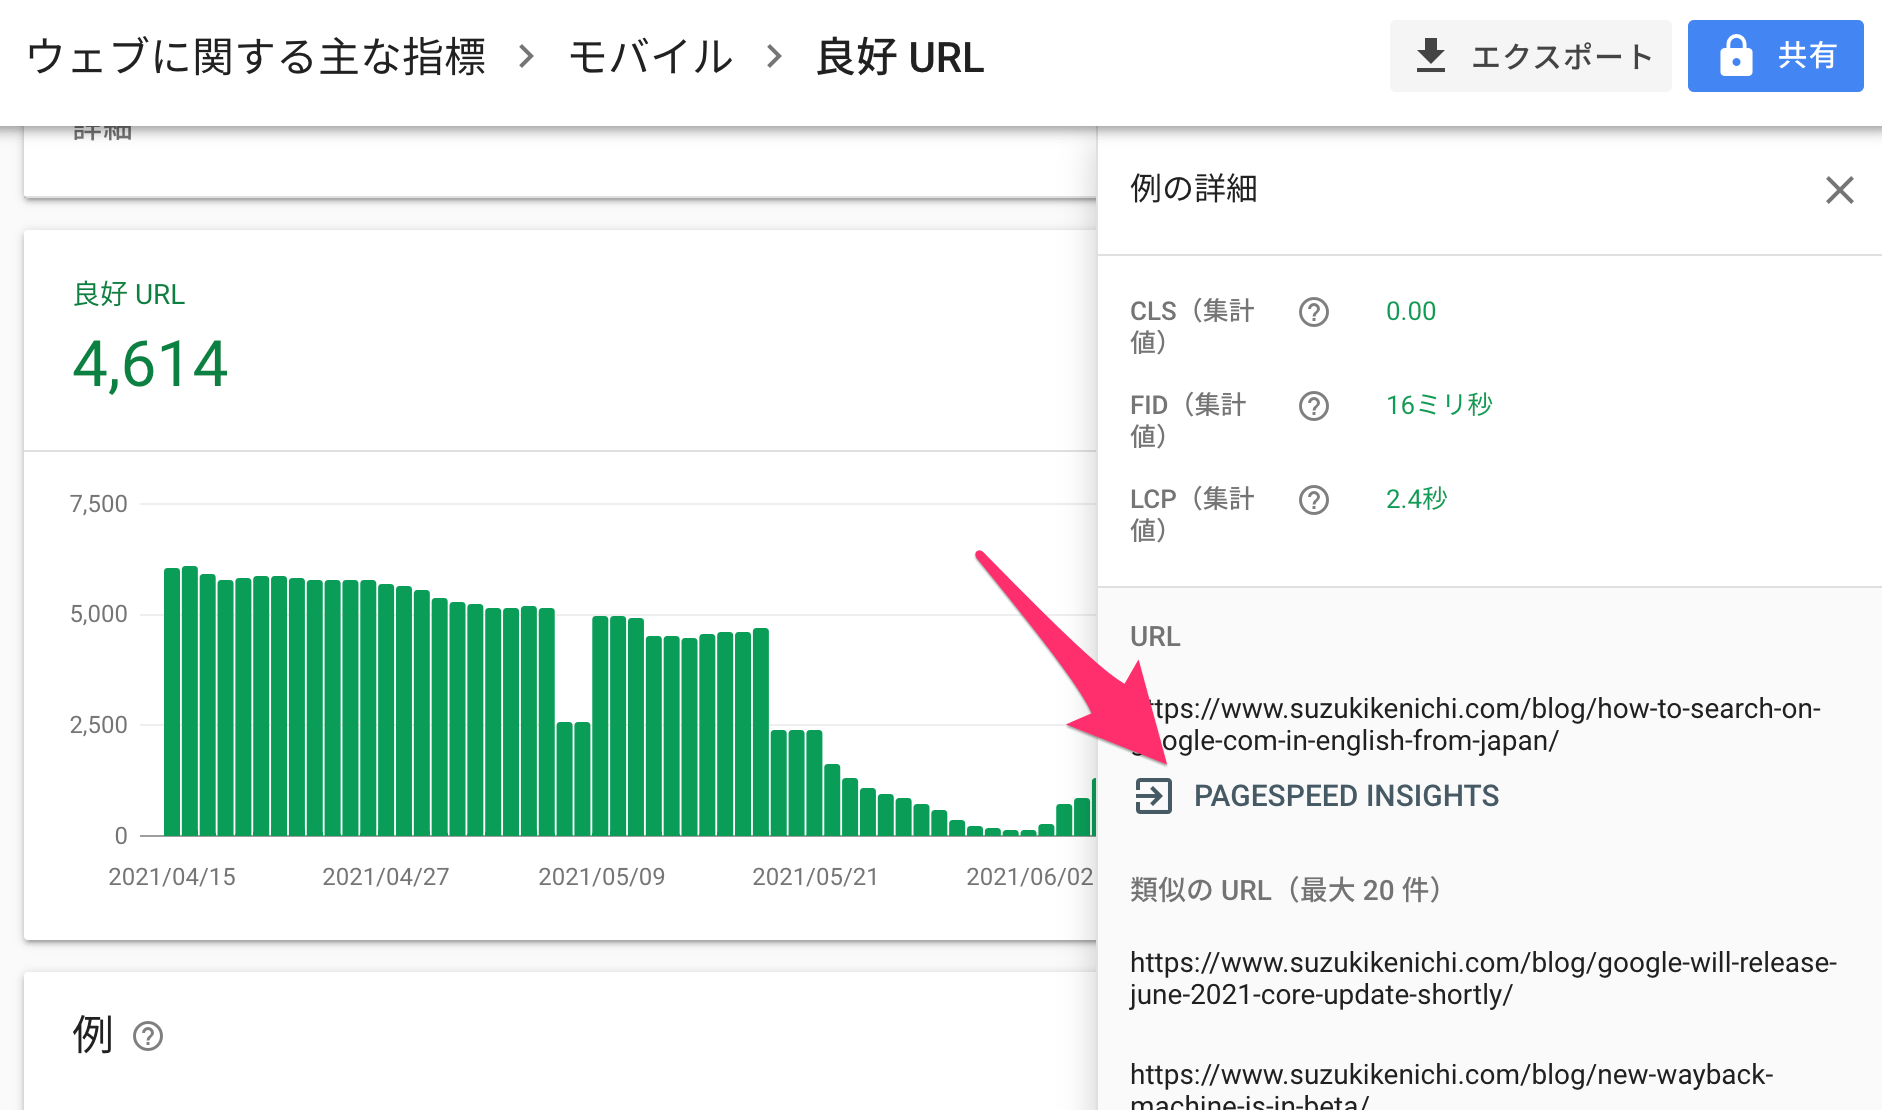Click the 共有 share button
Screen dimensions: 1882x1110
pyautogui.click(x=1775, y=56)
